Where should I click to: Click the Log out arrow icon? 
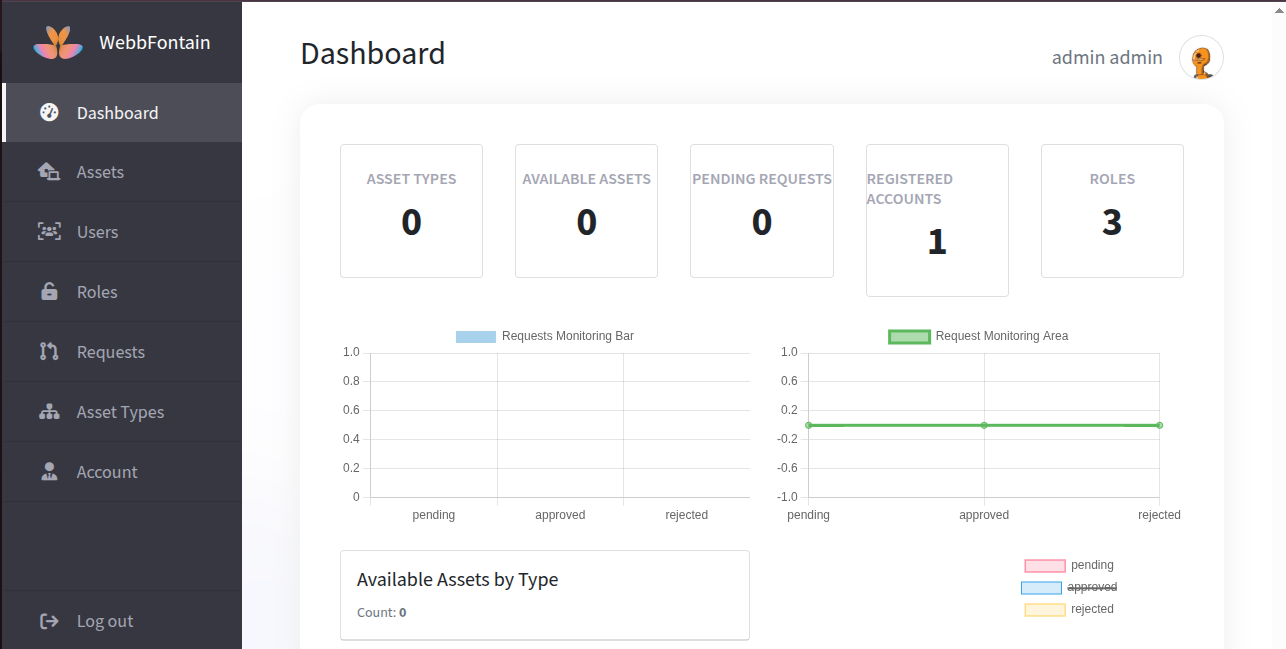click(x=49, y=621)
